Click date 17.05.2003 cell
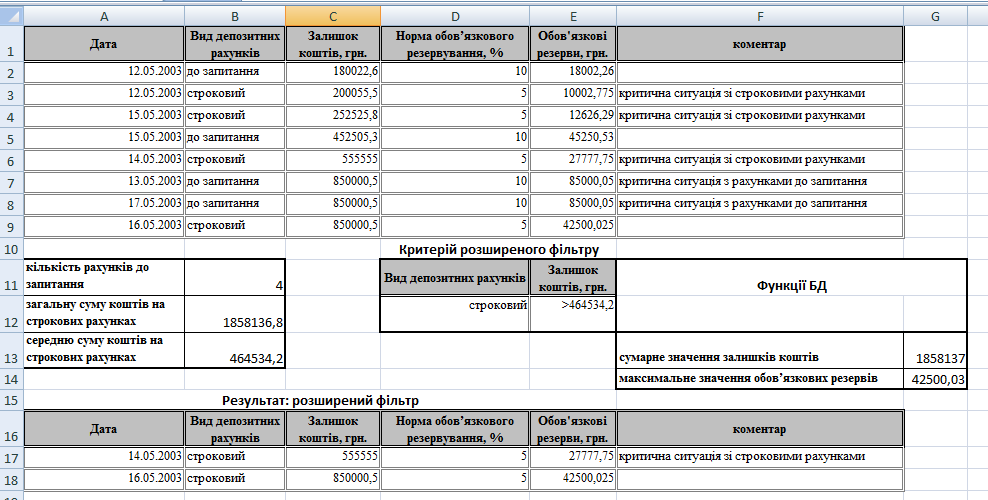988x500 pixels. click(x=104, y=204)
